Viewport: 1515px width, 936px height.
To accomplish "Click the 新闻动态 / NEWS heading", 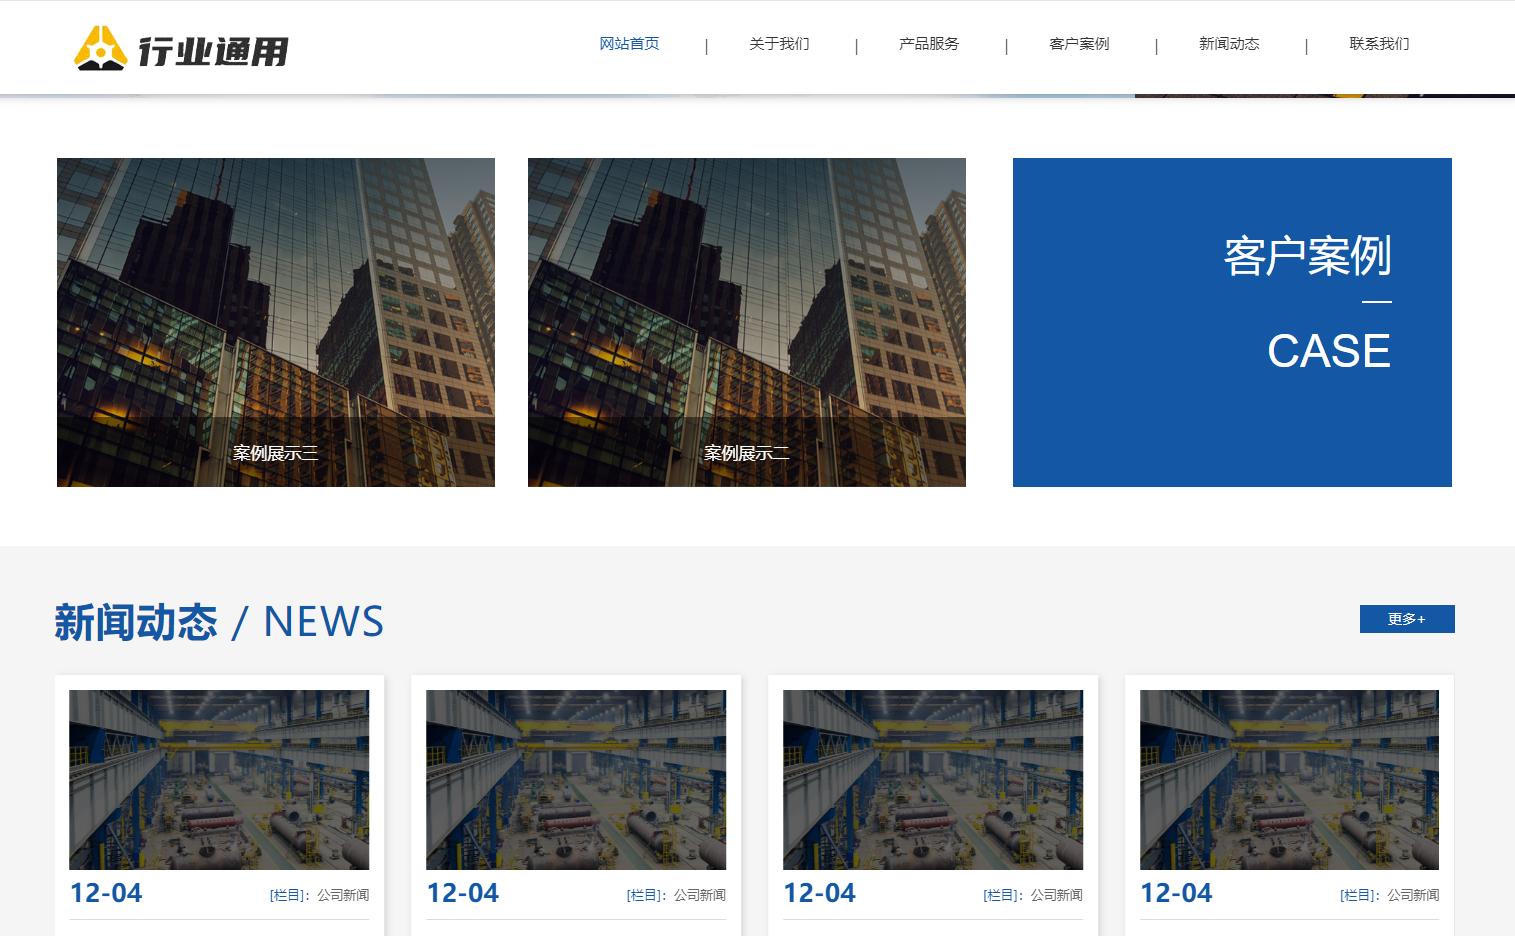I will pos(219,621).
